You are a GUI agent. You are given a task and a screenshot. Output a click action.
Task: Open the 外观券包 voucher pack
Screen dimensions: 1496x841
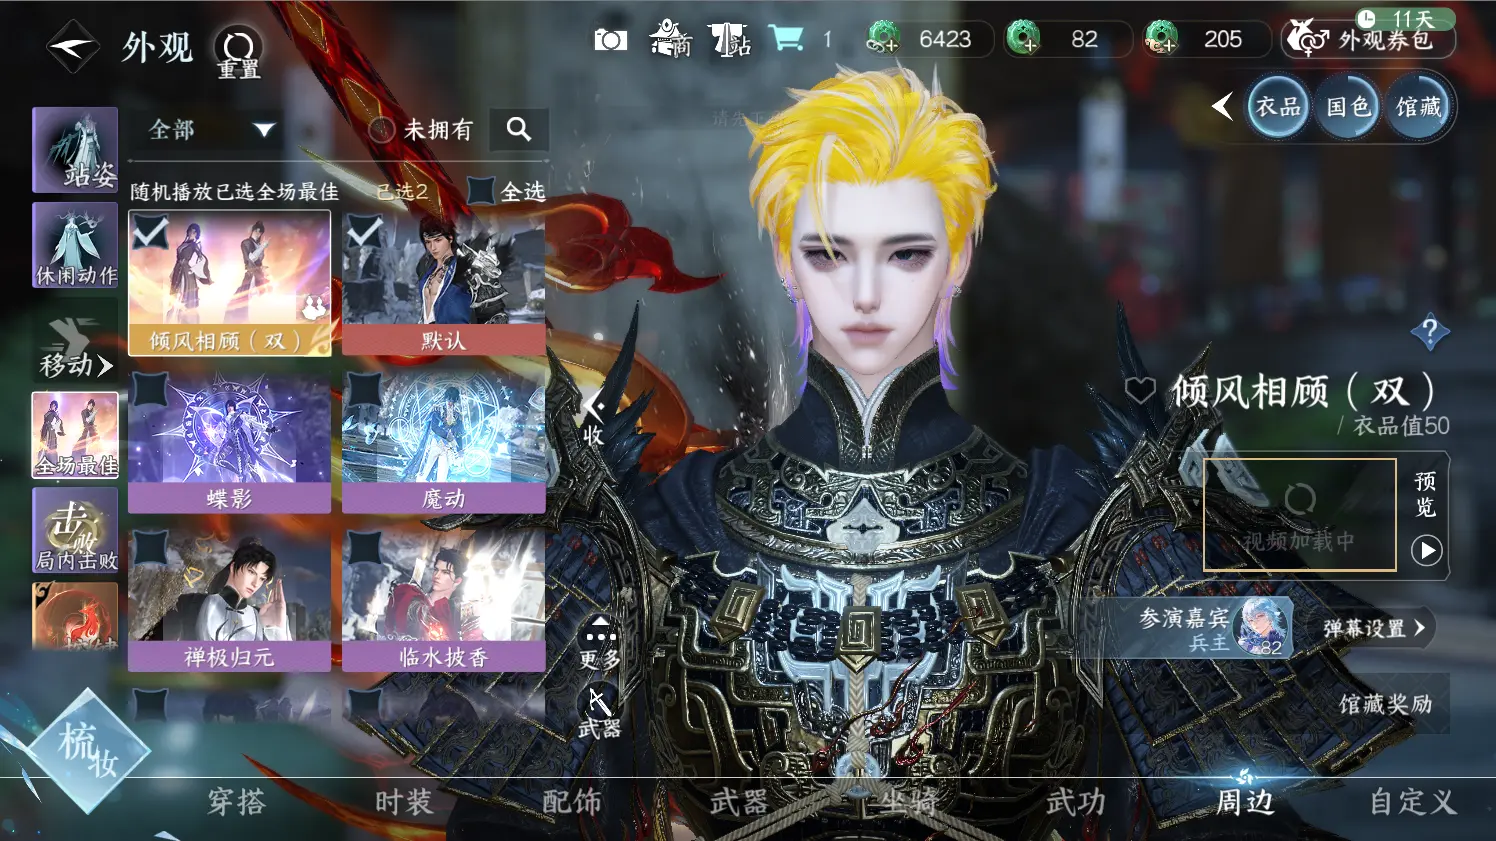pyautogui.click(x=1368, y=39)
